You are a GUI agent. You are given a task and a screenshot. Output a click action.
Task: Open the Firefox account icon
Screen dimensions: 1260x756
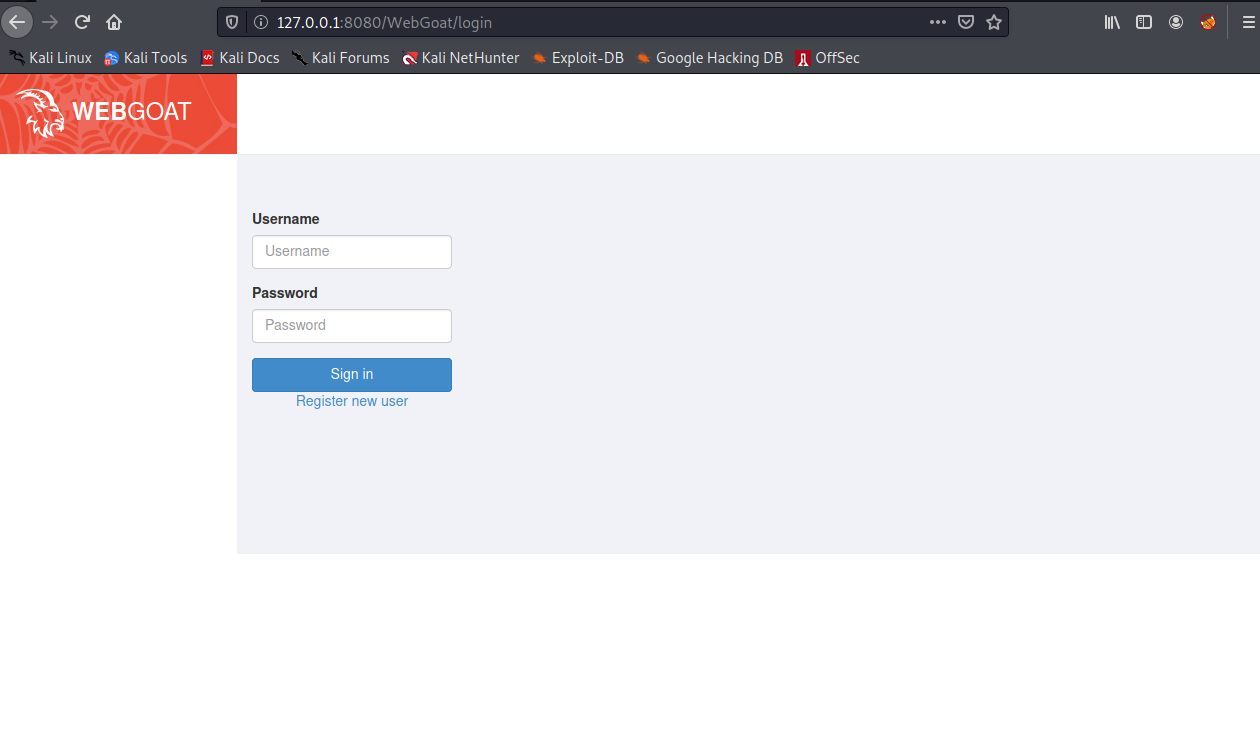1176,22
